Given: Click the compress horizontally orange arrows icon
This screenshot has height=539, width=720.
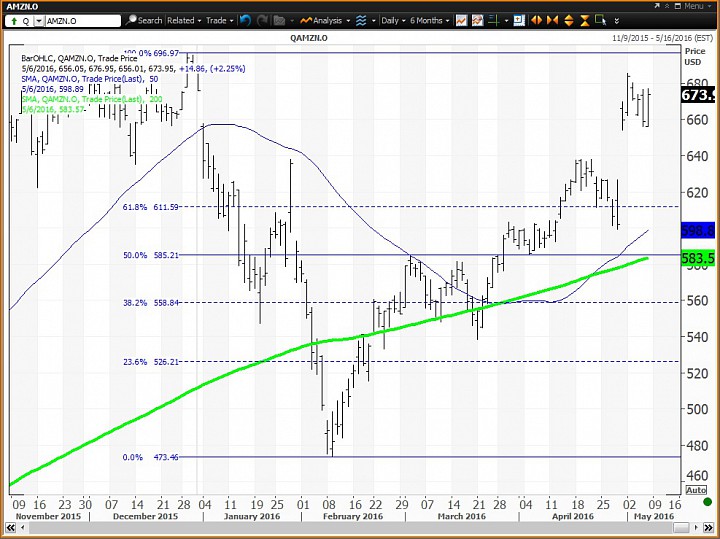Looking at the screenshot, I should click(552, 21).
